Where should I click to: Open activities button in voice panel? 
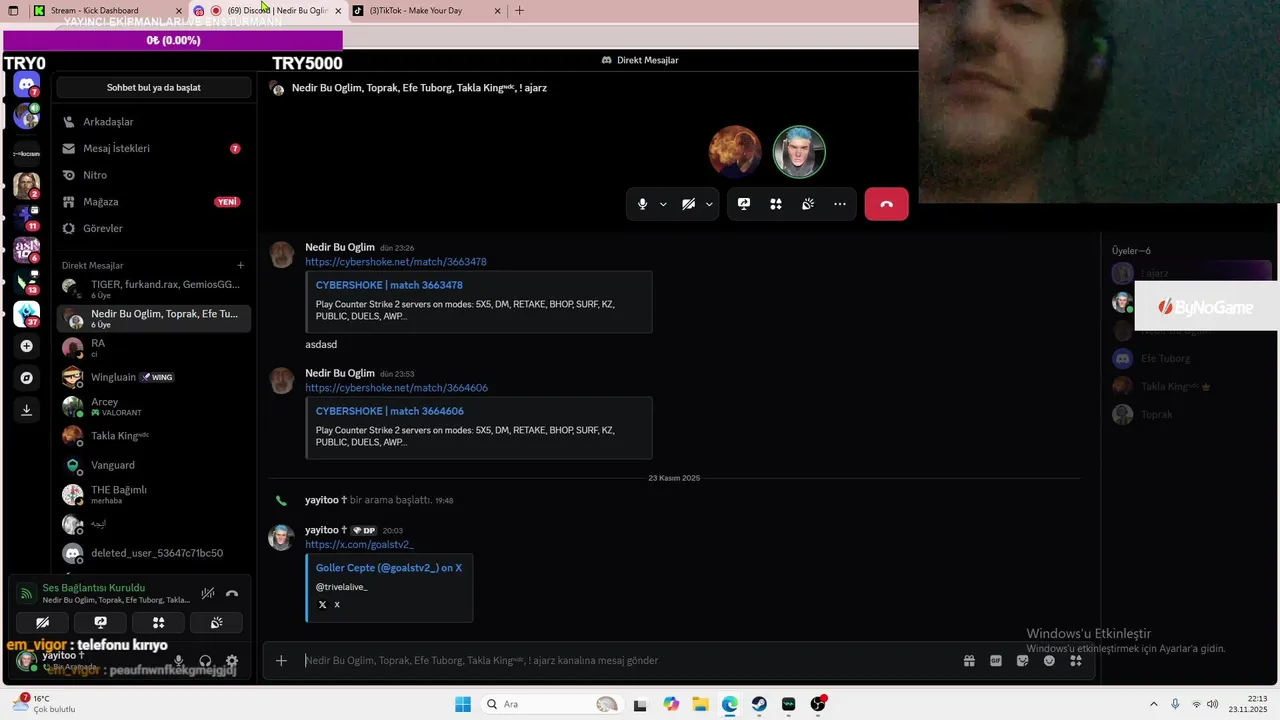click(158, 622)
